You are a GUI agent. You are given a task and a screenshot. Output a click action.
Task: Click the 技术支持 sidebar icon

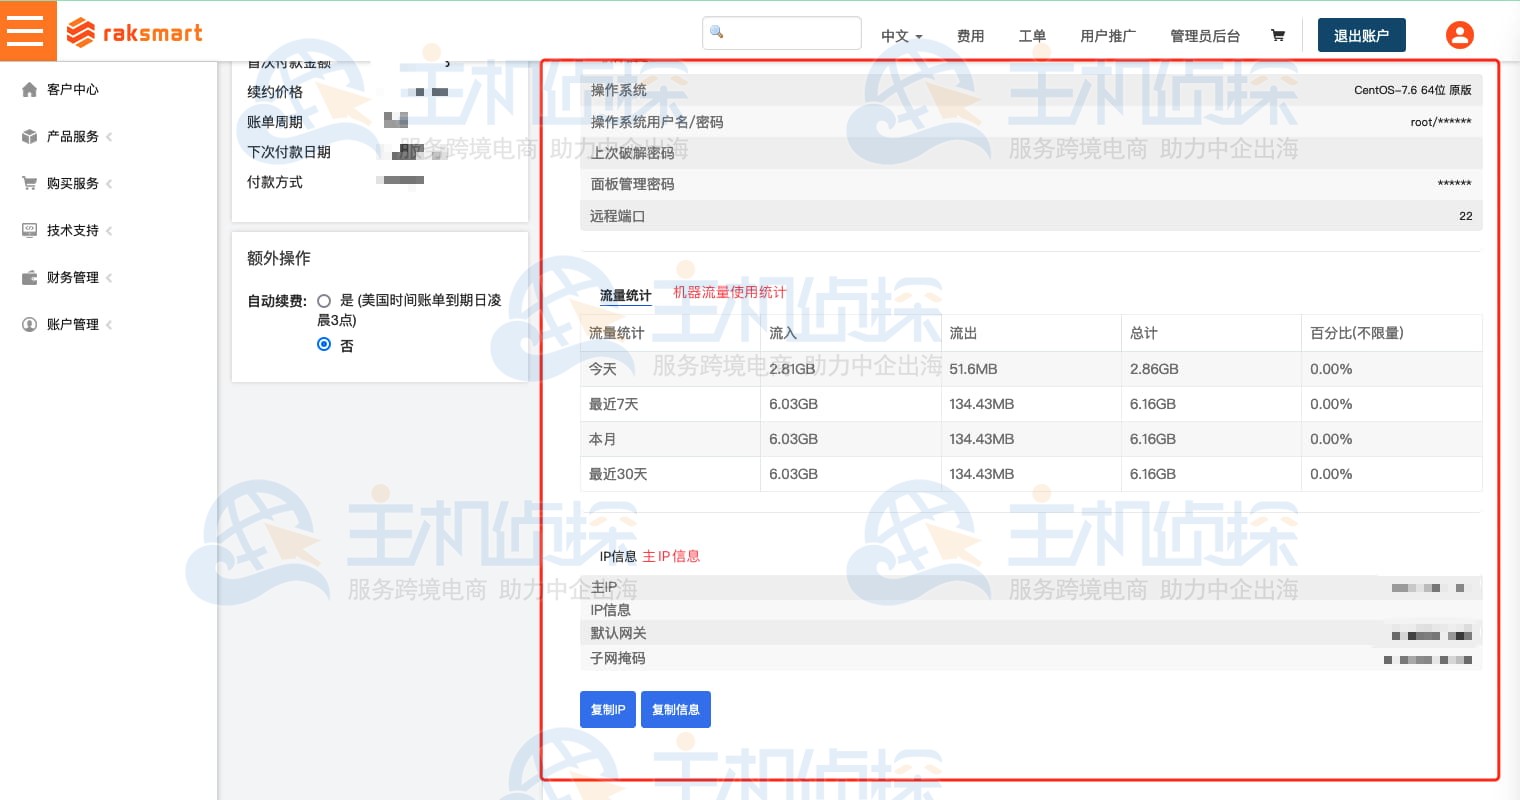(29, 230)
